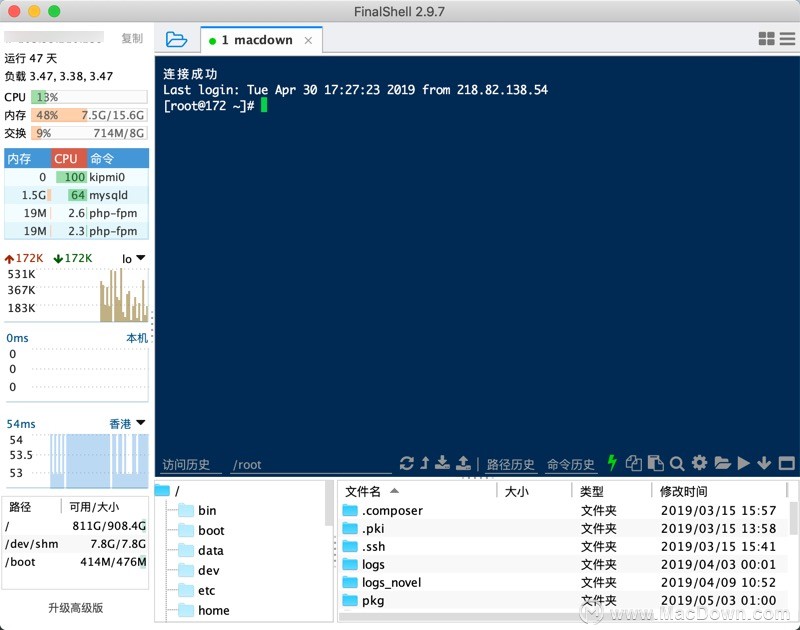Click the download file icon
The width and height of the screenshot is (800, 630).
click(442, 463)
